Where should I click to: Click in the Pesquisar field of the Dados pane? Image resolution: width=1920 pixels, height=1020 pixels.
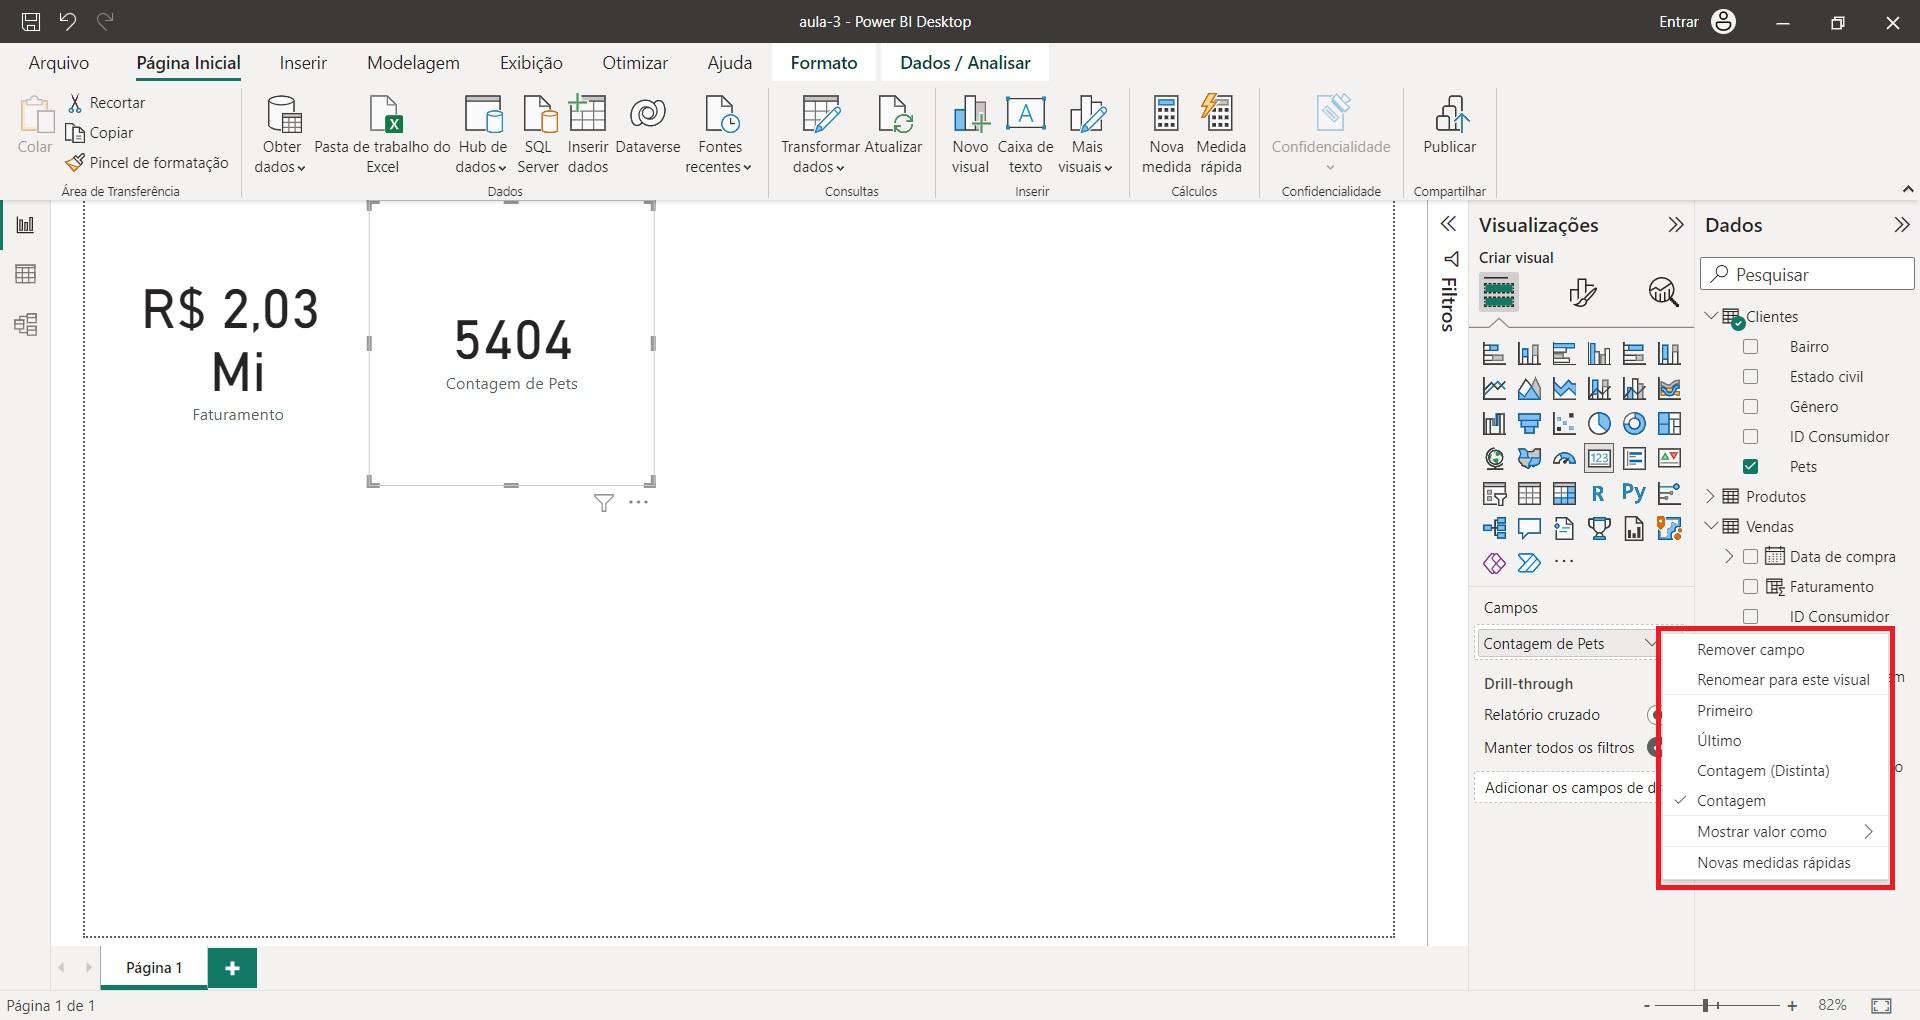(x=1807, y=274)
